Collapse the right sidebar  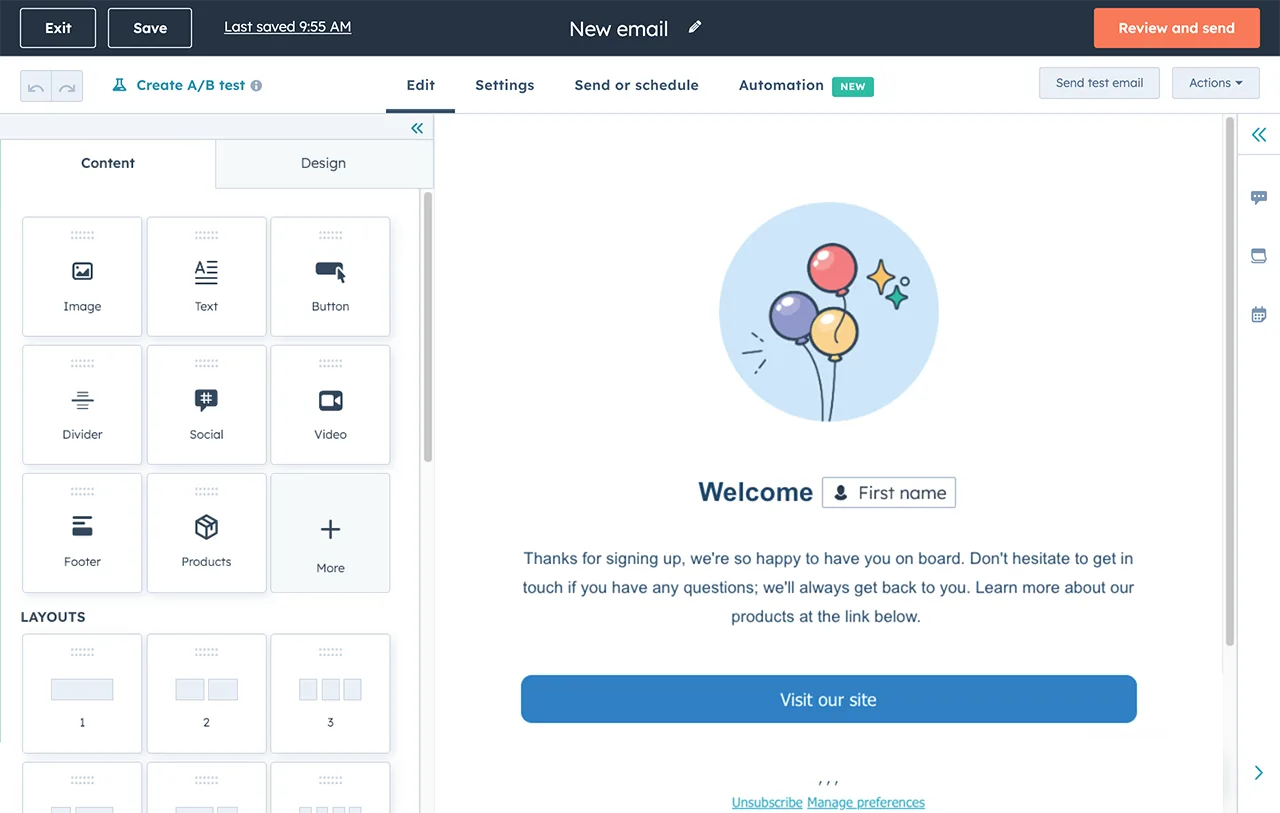click(x=1258, y=134)
